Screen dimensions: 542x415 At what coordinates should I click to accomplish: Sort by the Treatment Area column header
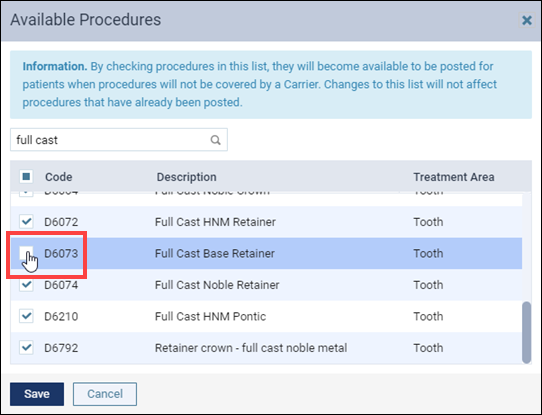(x=454, y=177)
